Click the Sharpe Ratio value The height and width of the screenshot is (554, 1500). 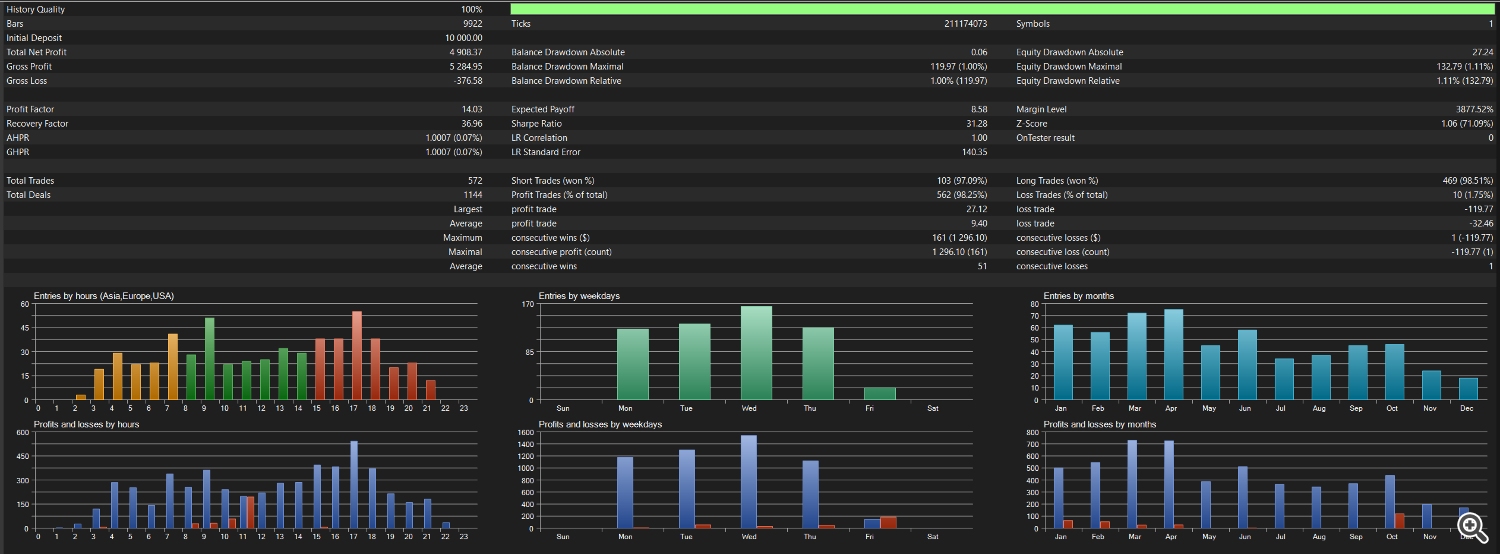(x=977, y=123)
